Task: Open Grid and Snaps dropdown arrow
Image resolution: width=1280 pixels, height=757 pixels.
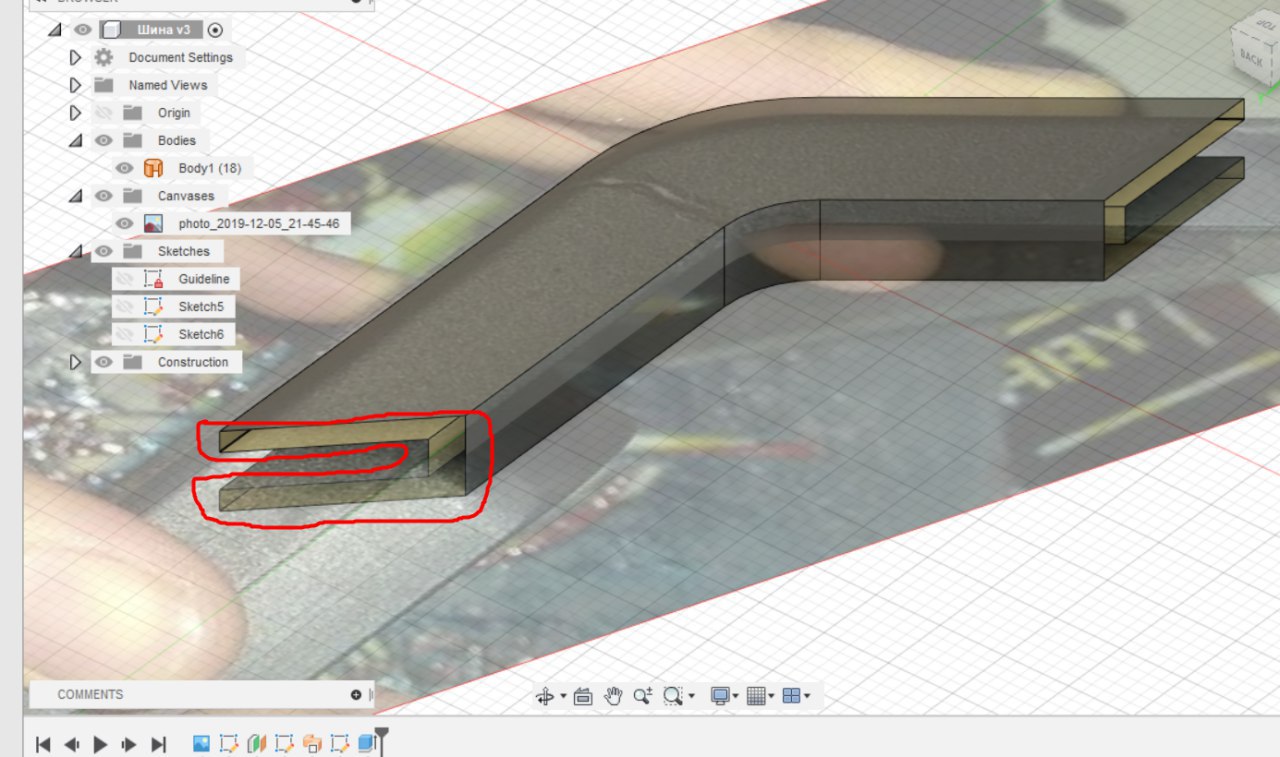Action: [772, 697]
